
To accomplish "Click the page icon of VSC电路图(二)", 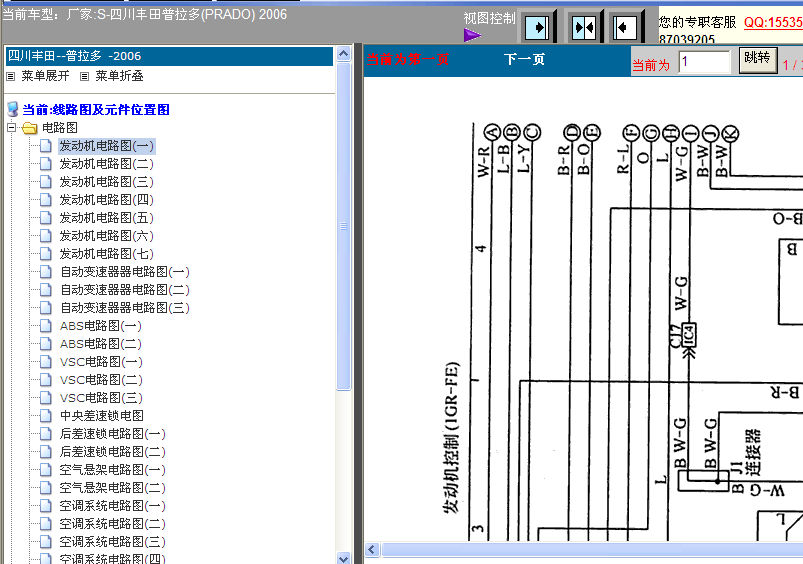I will pos(46,380).
